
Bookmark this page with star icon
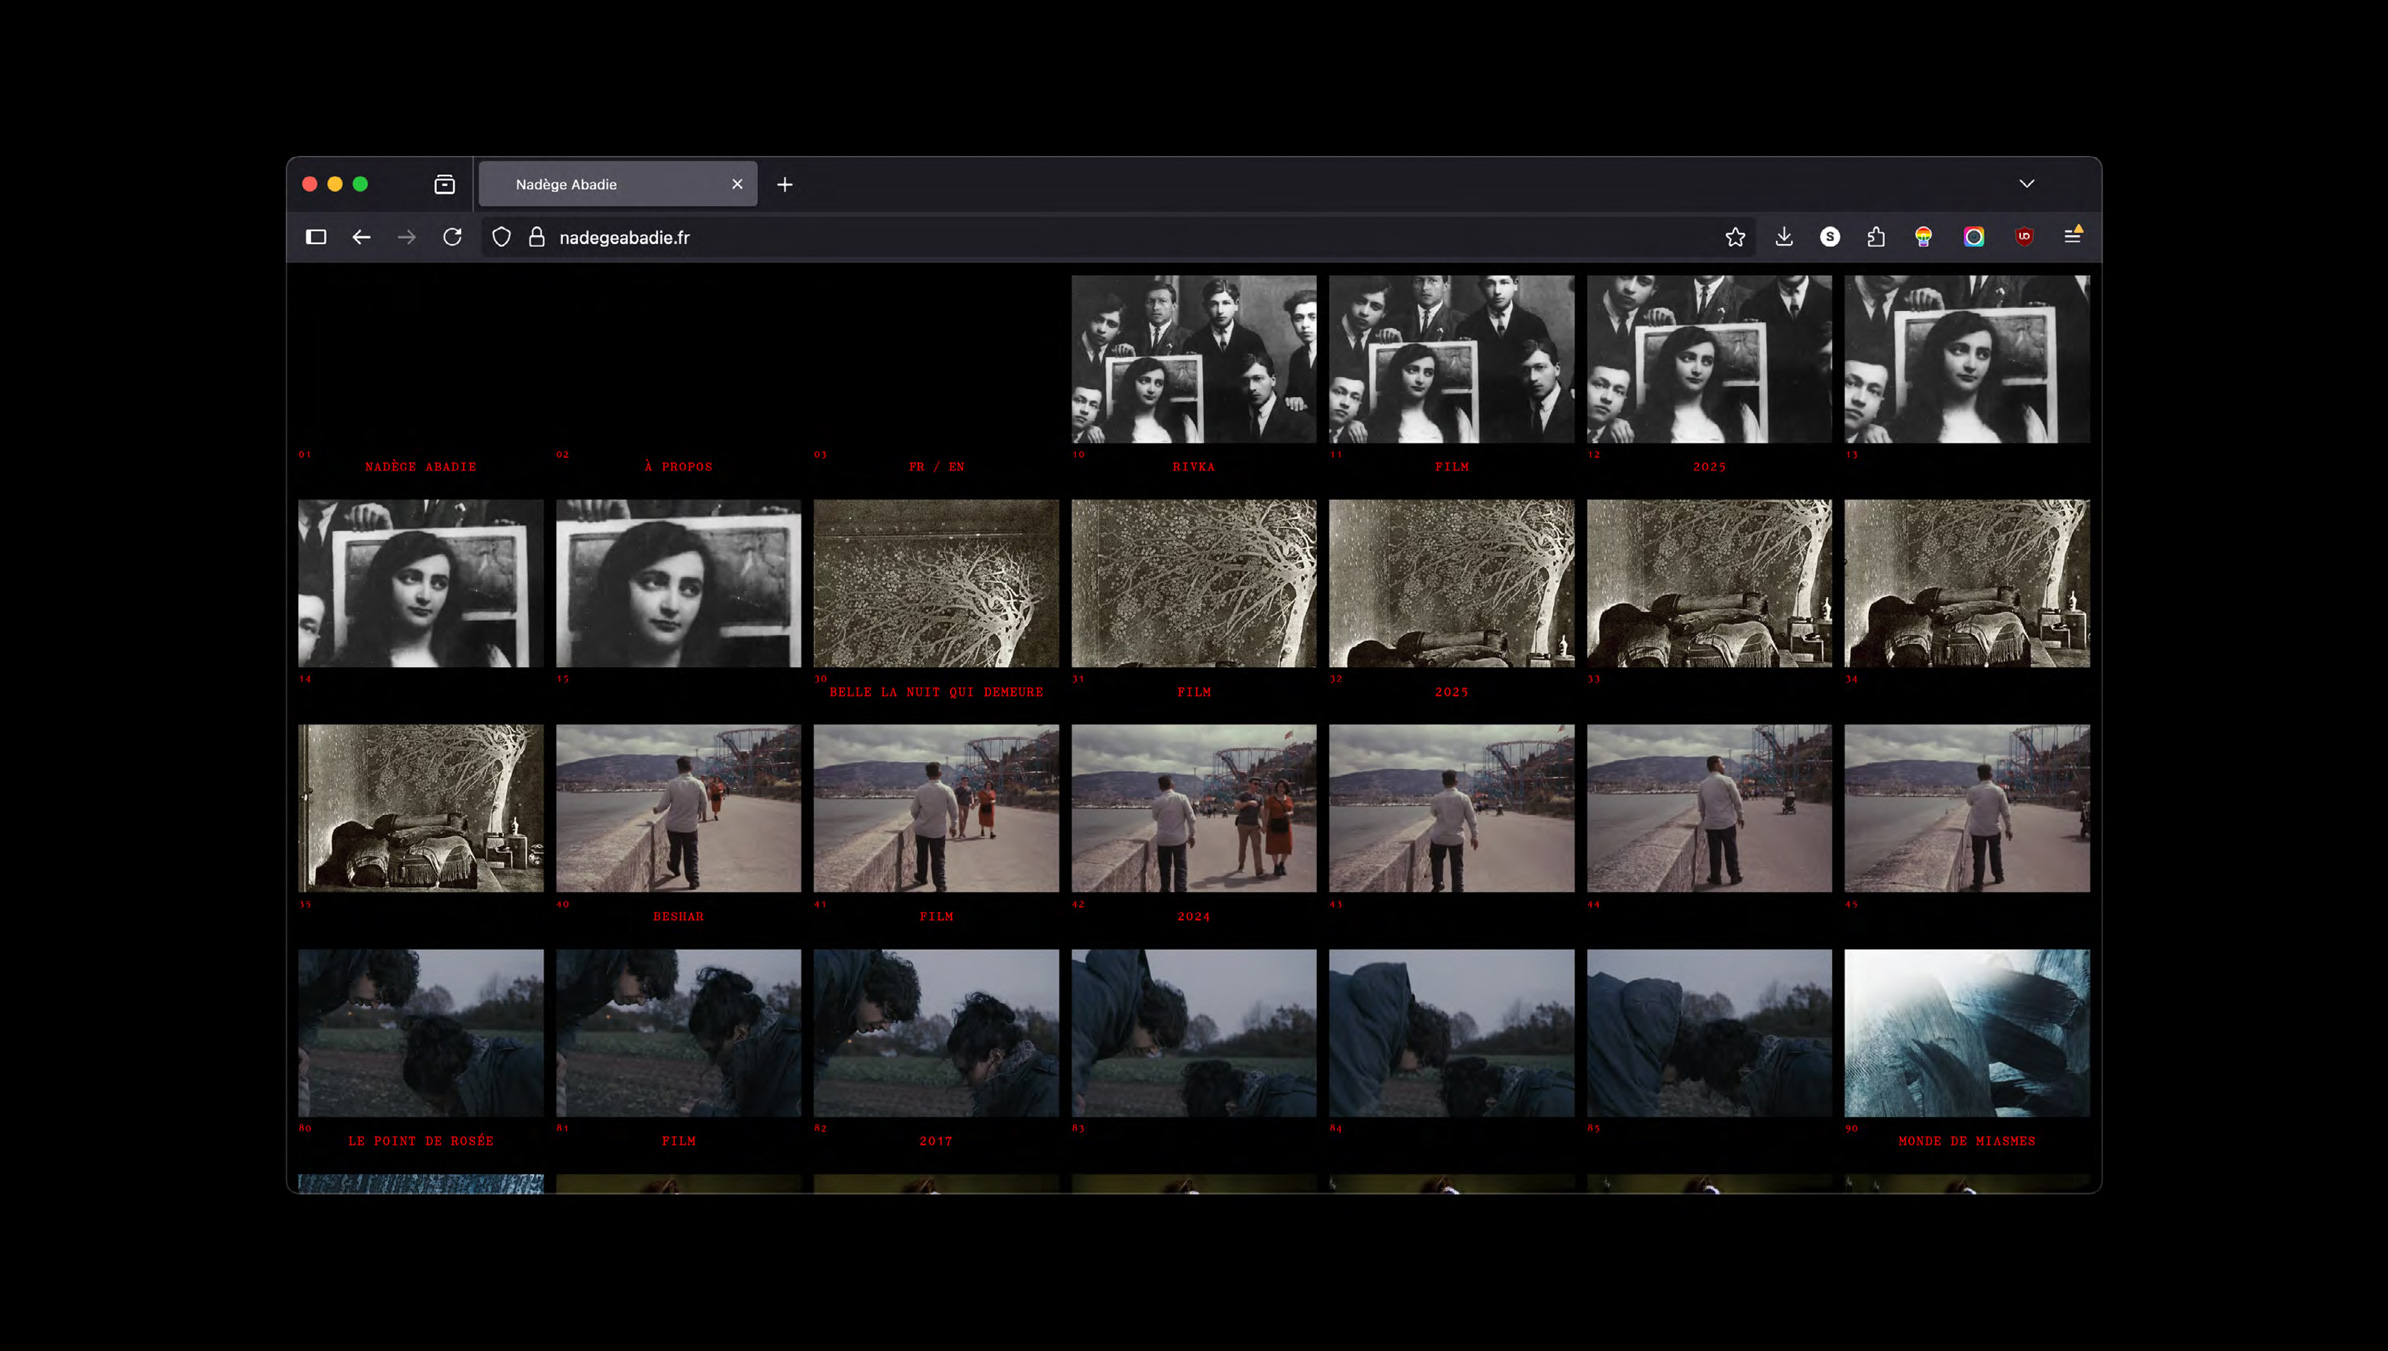point(1735,237)
